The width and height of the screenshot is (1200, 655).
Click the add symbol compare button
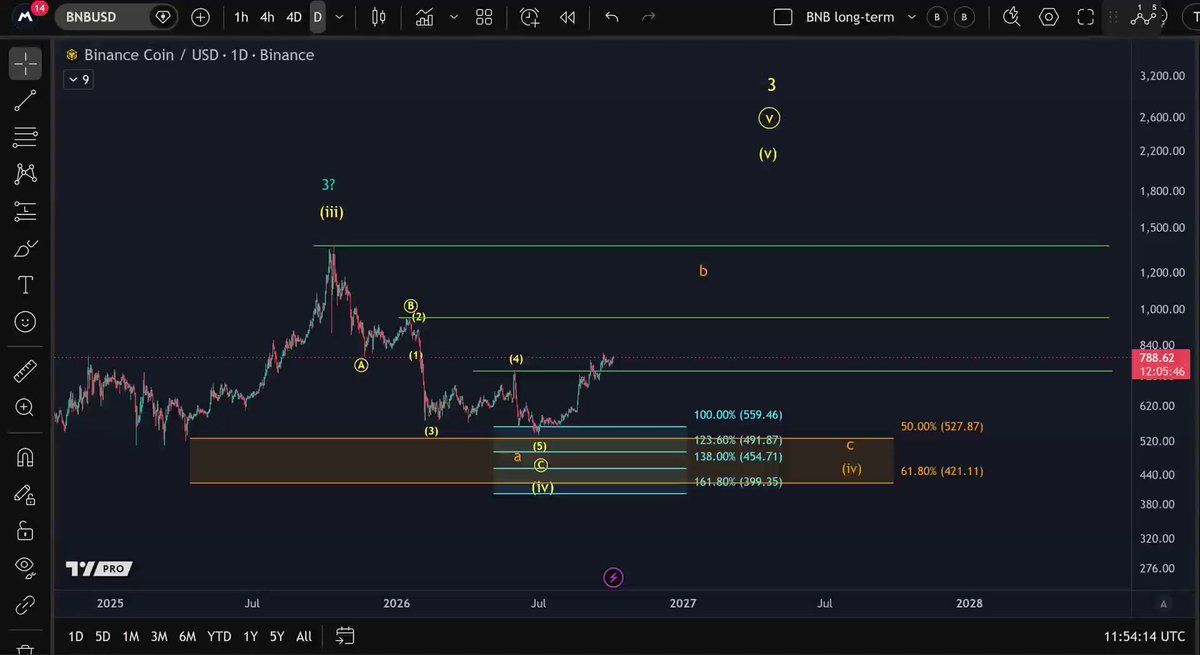(201, 17)
